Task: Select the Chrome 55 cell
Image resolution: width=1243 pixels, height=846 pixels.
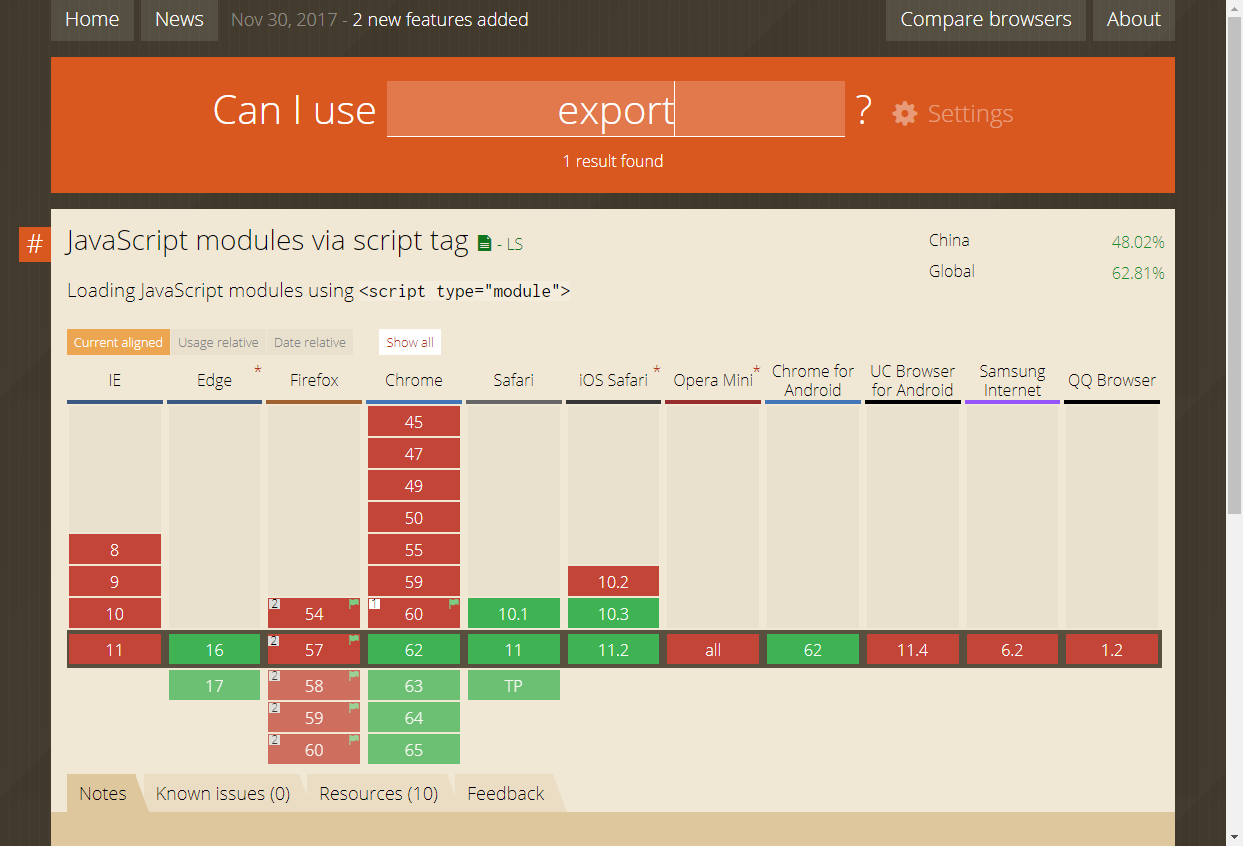Action: pyautogui.click(x=414, y=550)
